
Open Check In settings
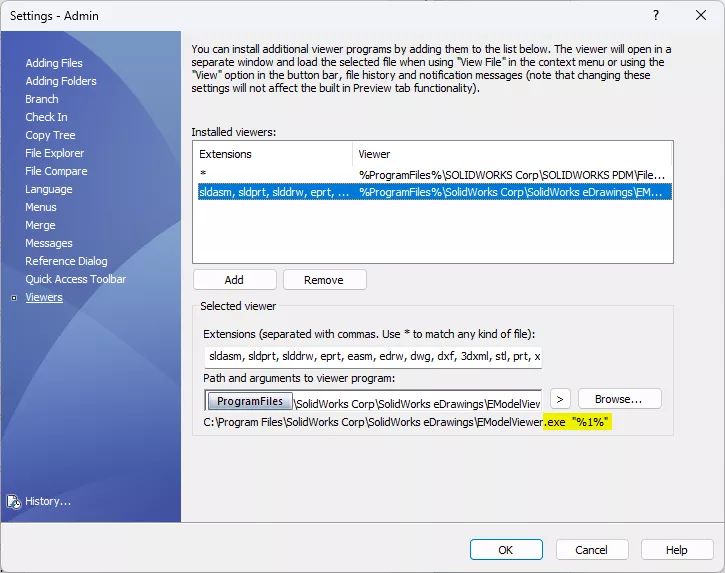click(46, 117)
